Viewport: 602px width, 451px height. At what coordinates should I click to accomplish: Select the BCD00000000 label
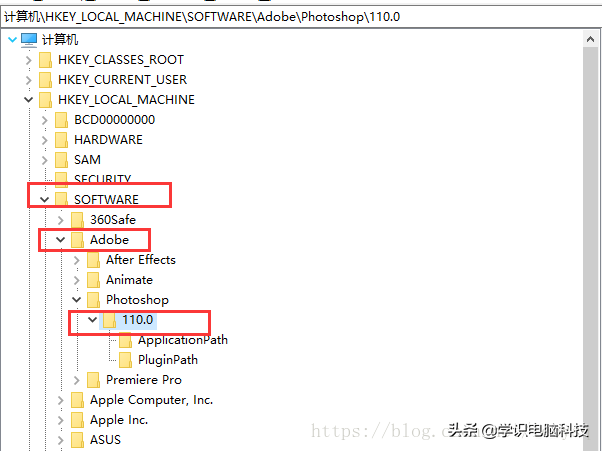pyautogui.click(x=114, y=120)
